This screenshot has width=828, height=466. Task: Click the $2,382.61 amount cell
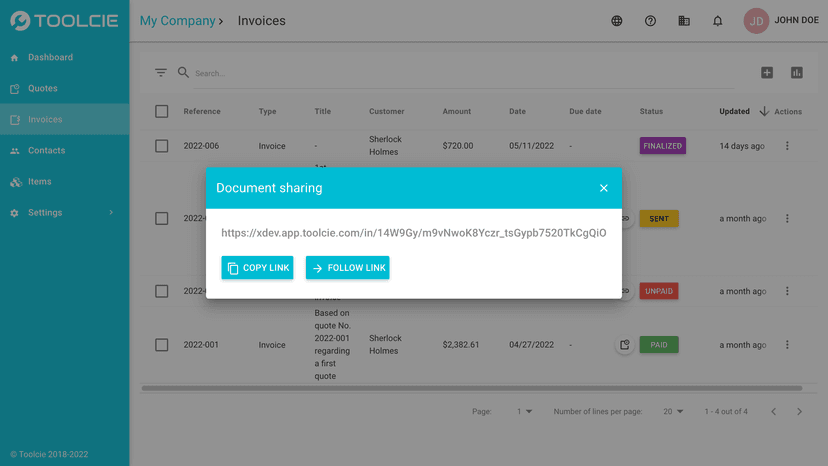pyautogui.click(x=461, y=345)
